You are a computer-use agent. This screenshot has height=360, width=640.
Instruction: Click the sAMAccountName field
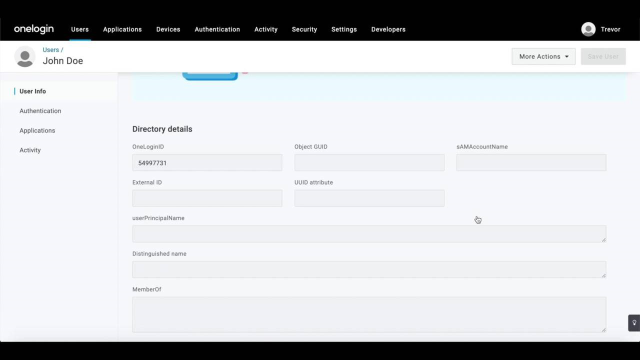(531, 162)
